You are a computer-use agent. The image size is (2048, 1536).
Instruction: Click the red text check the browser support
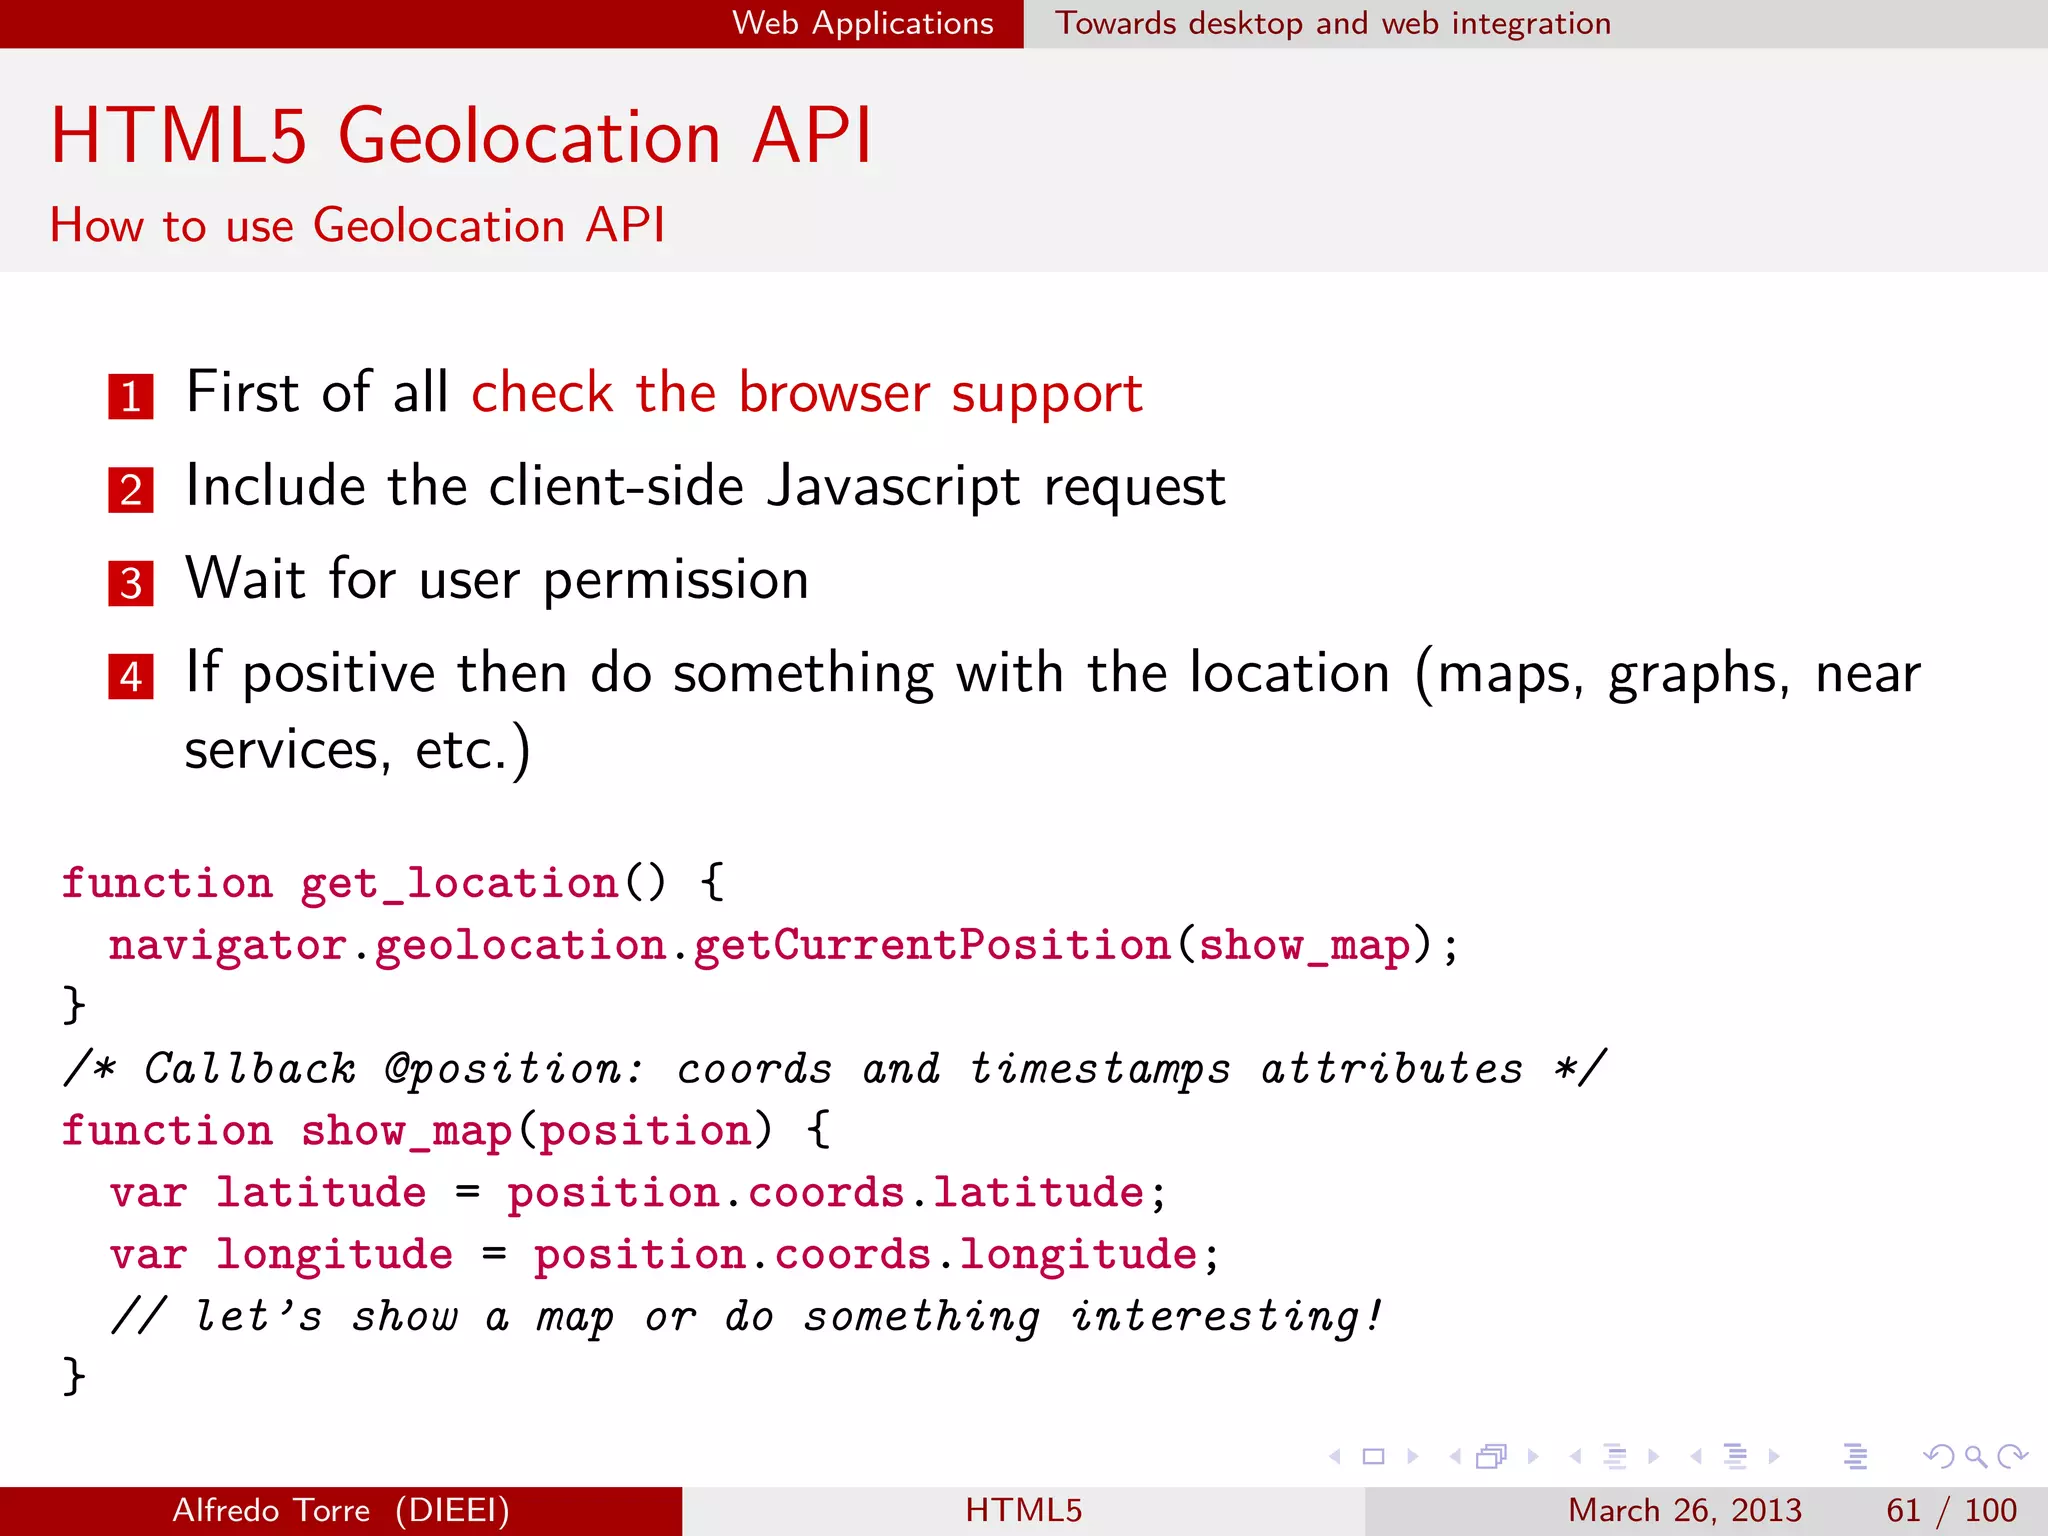(x=807, y=393)
